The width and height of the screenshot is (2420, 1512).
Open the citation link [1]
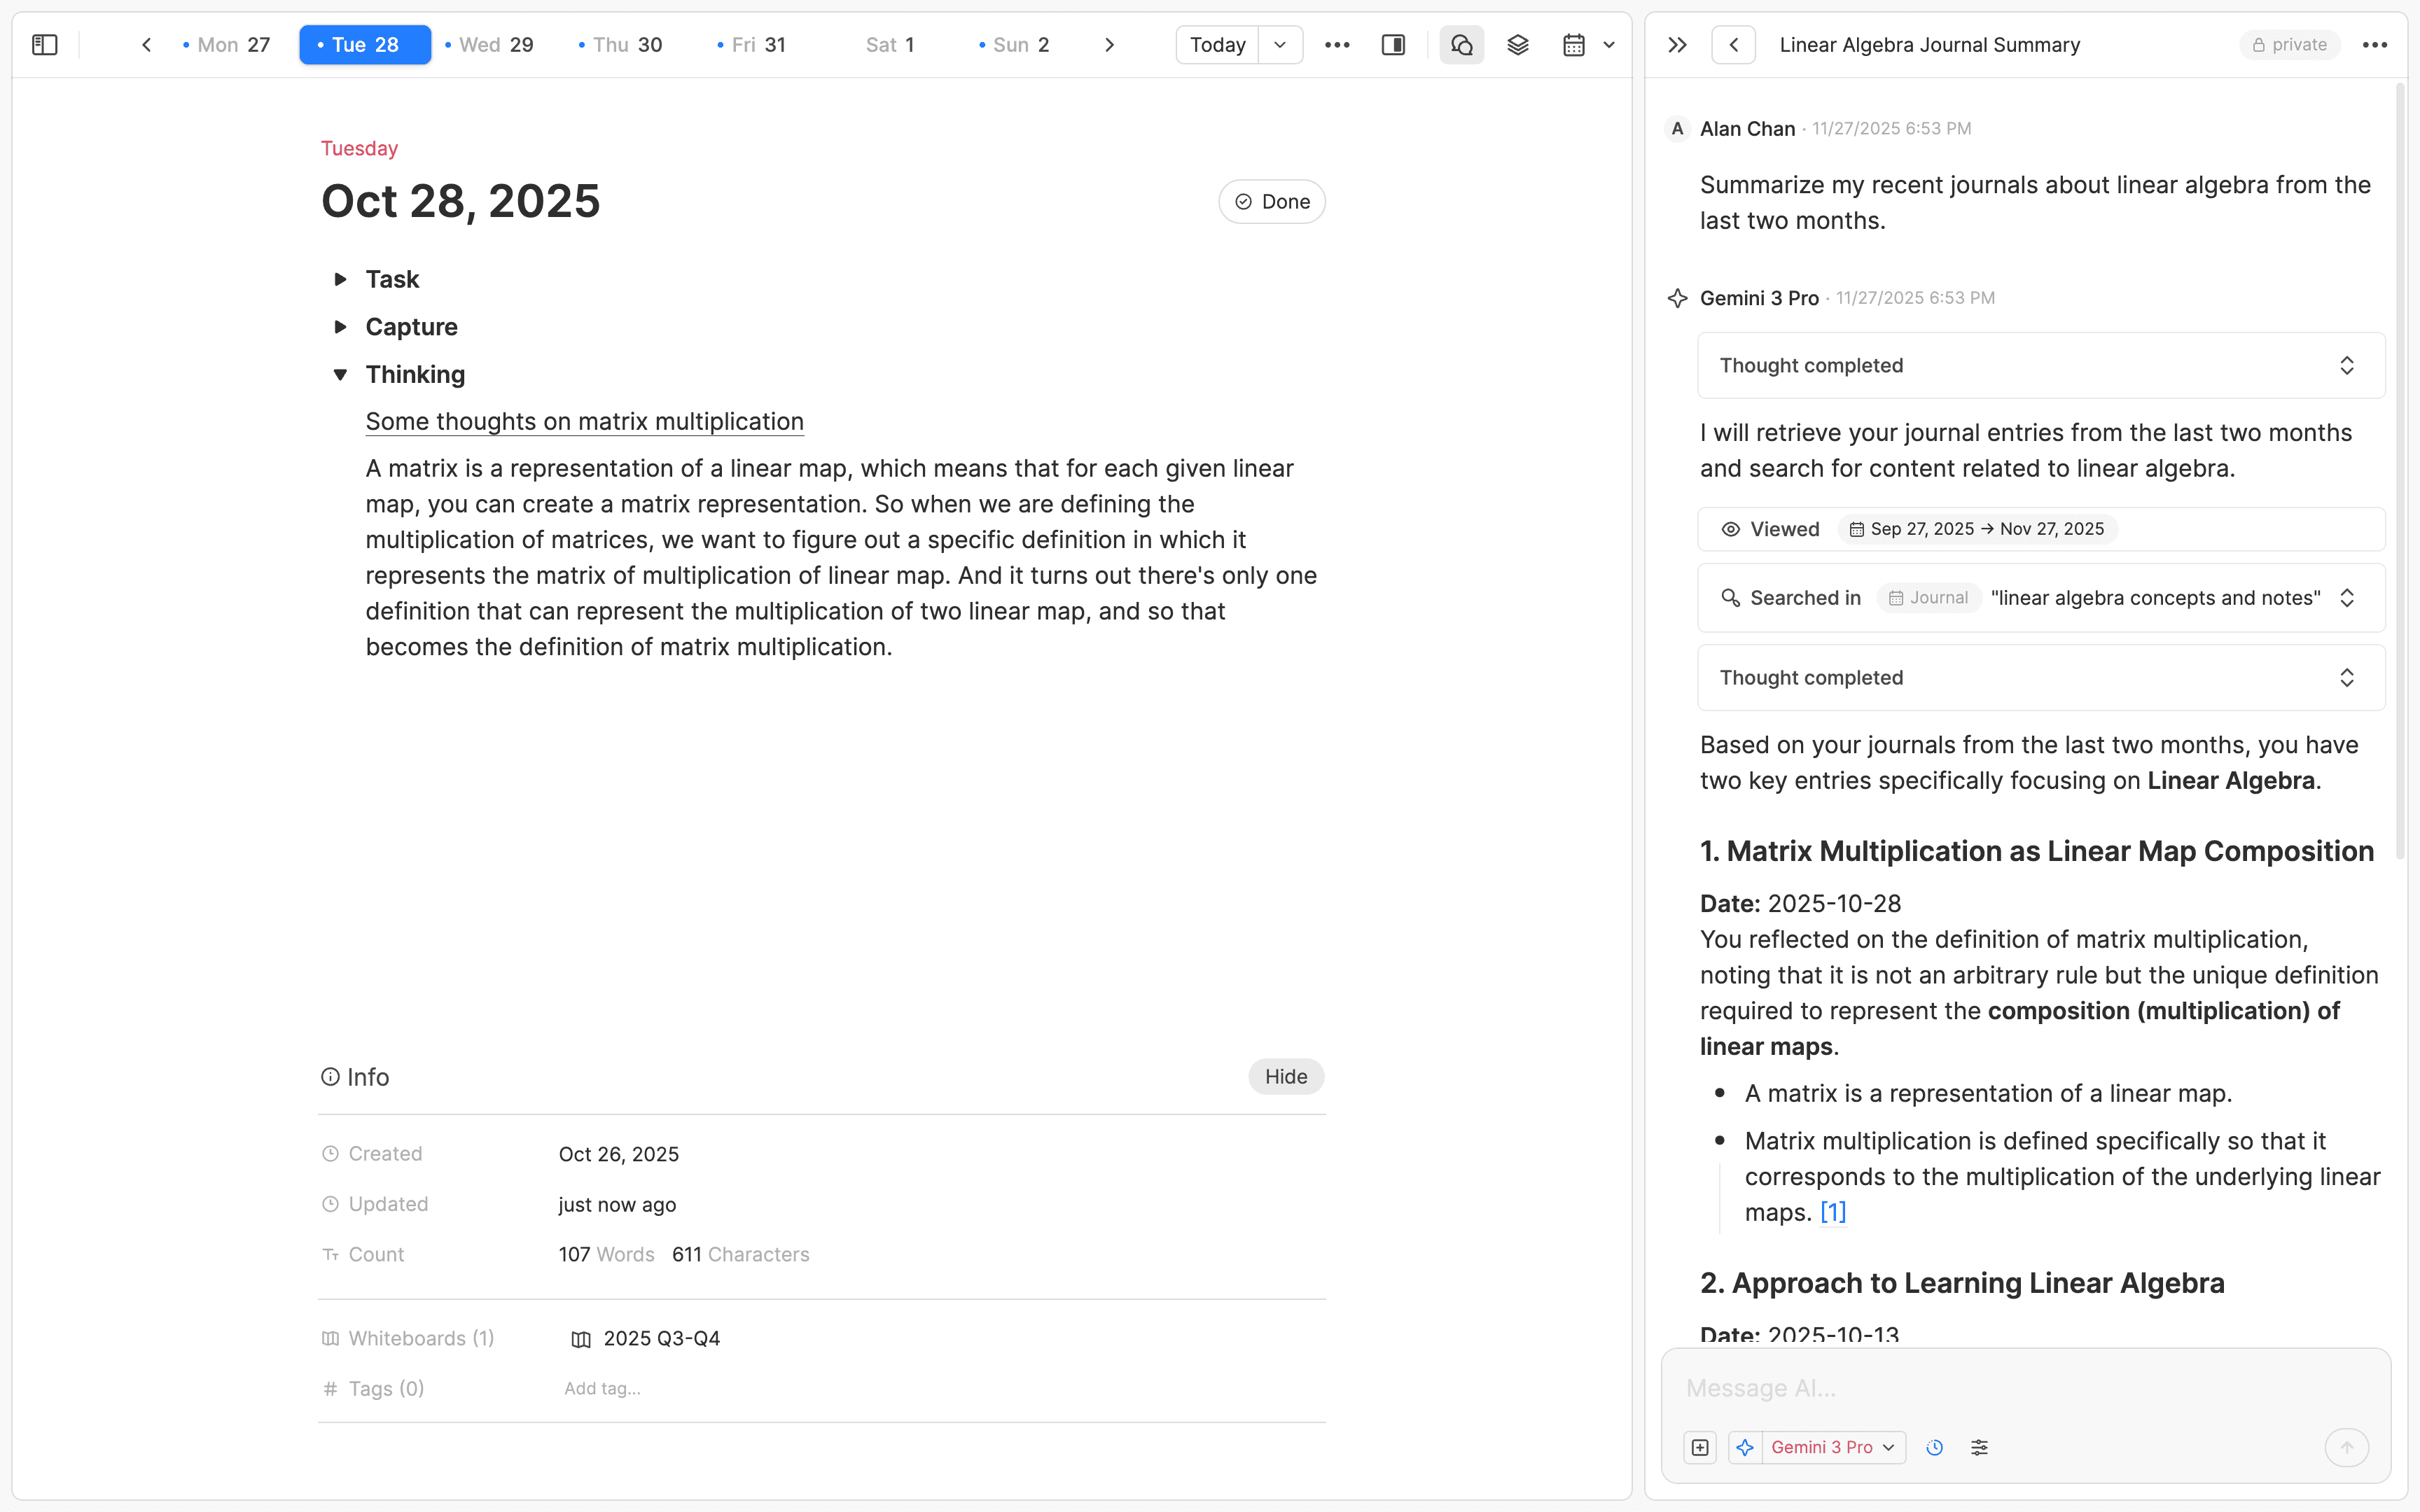[x=1833, y=1212]
